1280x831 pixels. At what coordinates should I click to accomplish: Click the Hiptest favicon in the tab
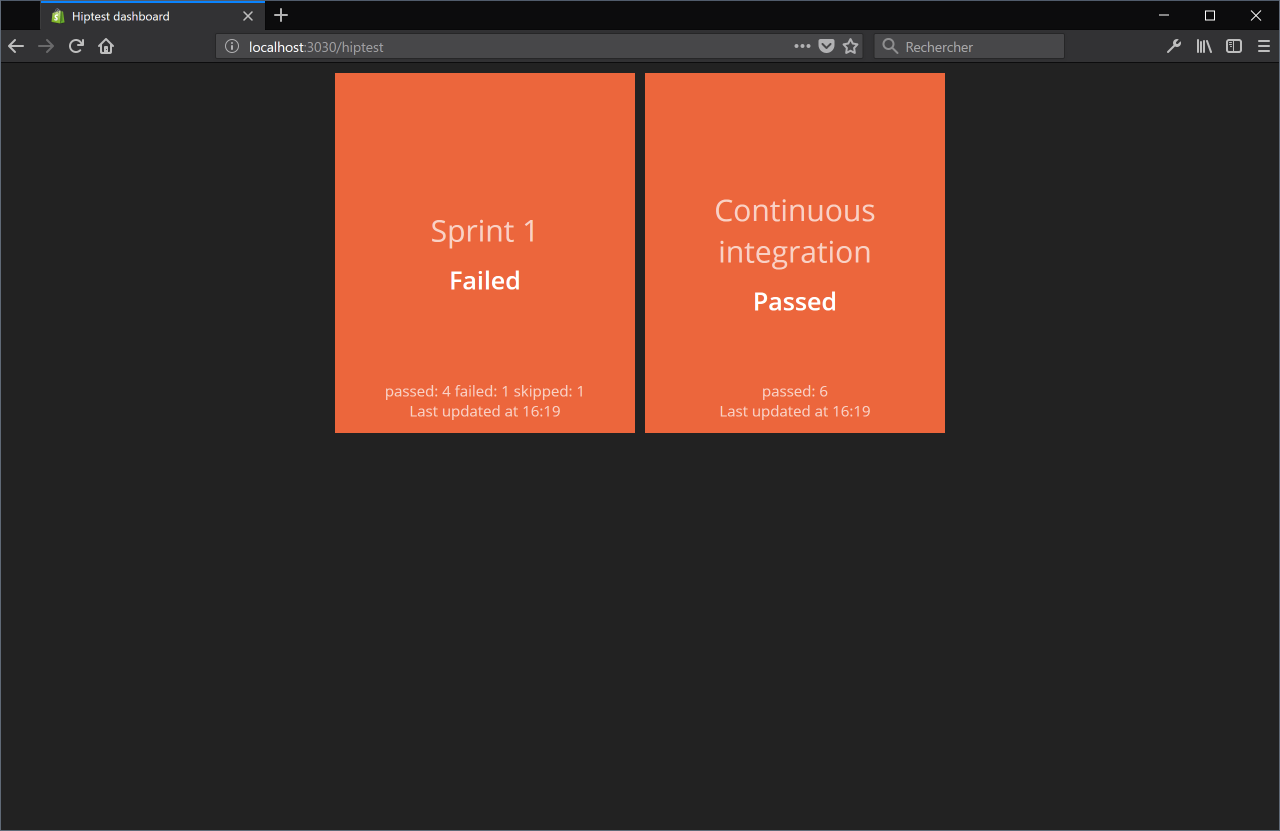pyautogui.click(x=58, y=16)
